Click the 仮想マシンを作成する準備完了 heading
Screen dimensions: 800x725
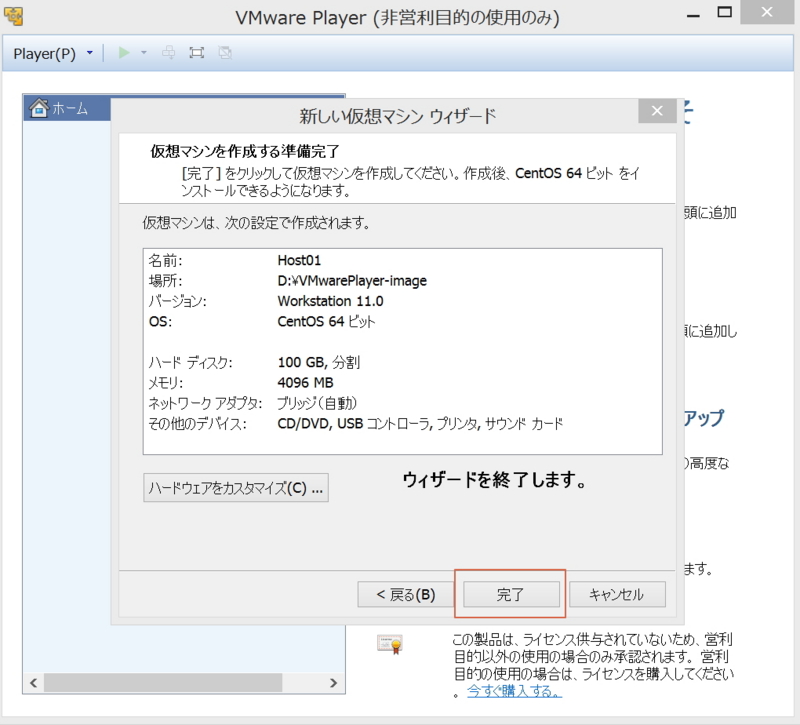(x=245, y=151)
